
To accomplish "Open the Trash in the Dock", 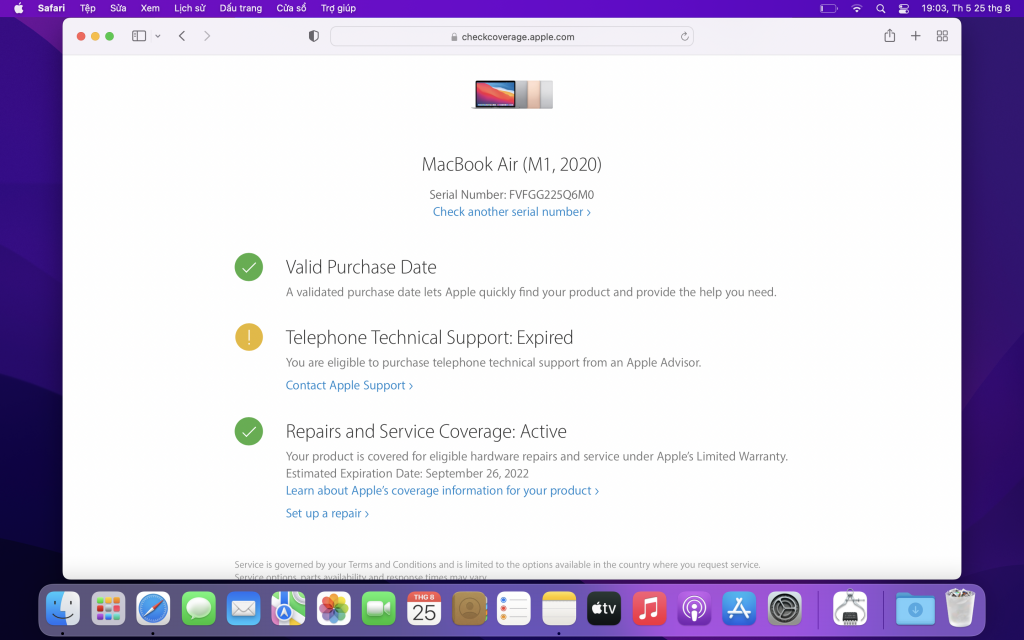I will click(x=960, y=607).
